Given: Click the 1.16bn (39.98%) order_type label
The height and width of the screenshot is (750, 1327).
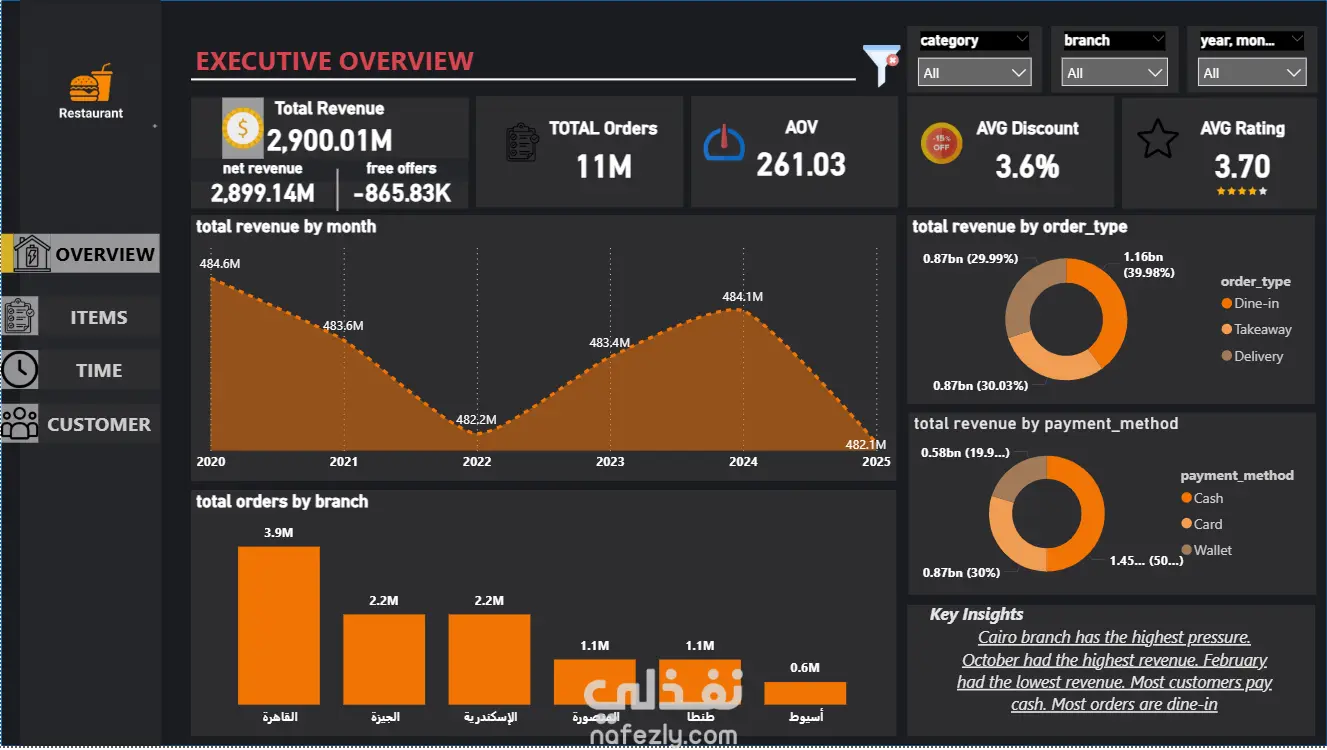Looking at the screenshot, I should click(1149, 265).
